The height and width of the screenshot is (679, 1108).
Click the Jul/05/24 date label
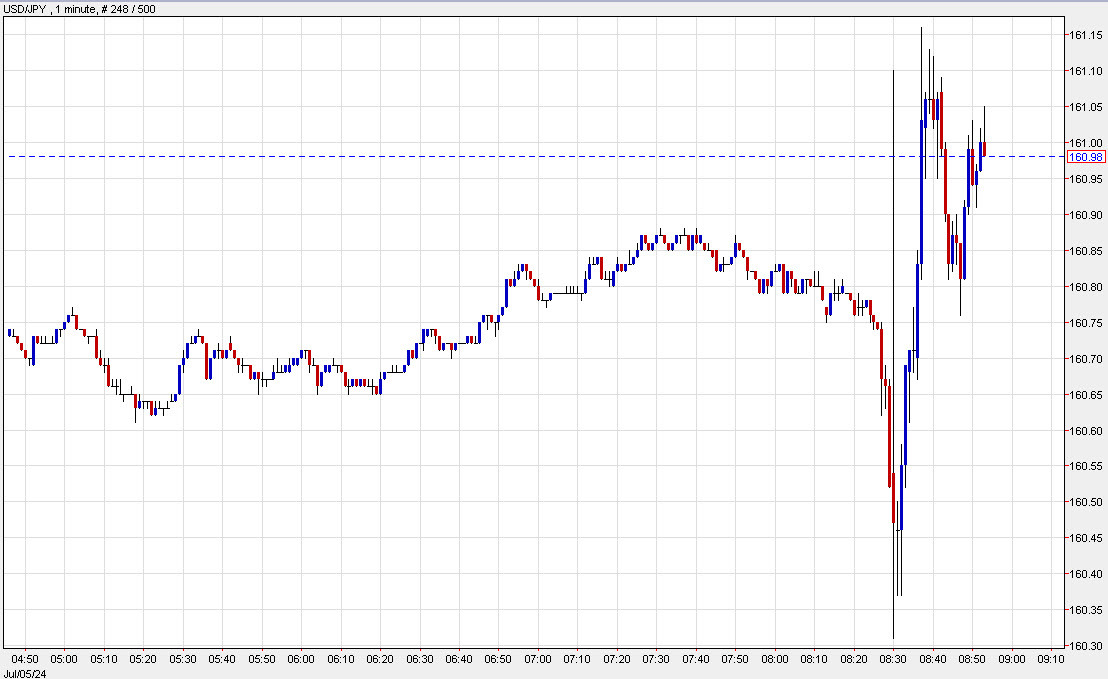25,674
